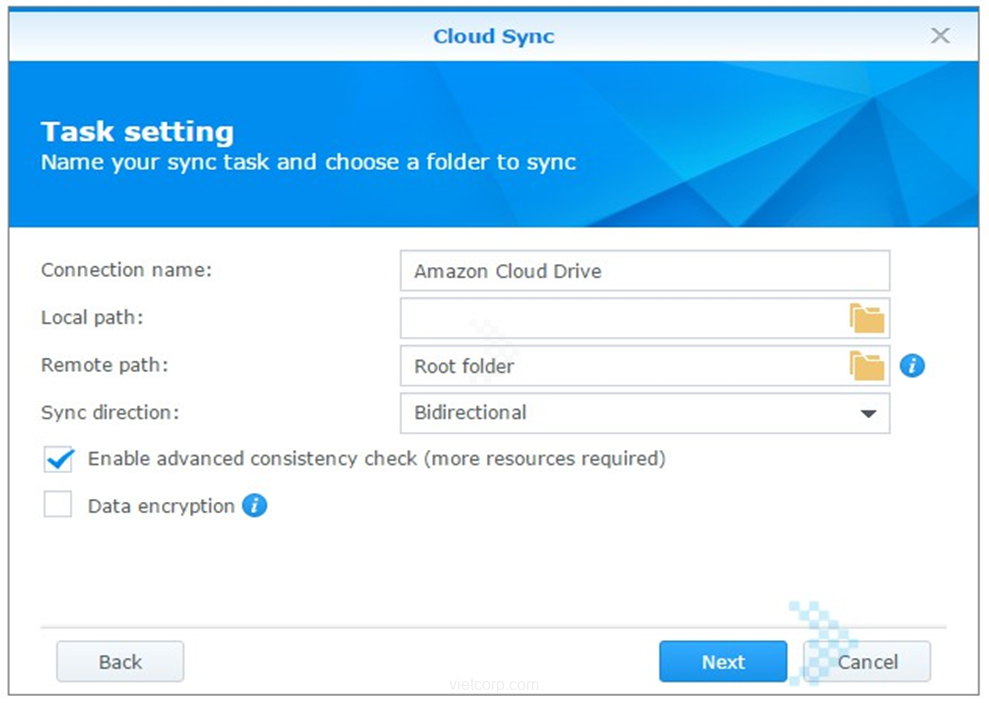Click the info icon beside Remote path
The width and height of the screenshot is (989, 703).
[x=911, y=366]
